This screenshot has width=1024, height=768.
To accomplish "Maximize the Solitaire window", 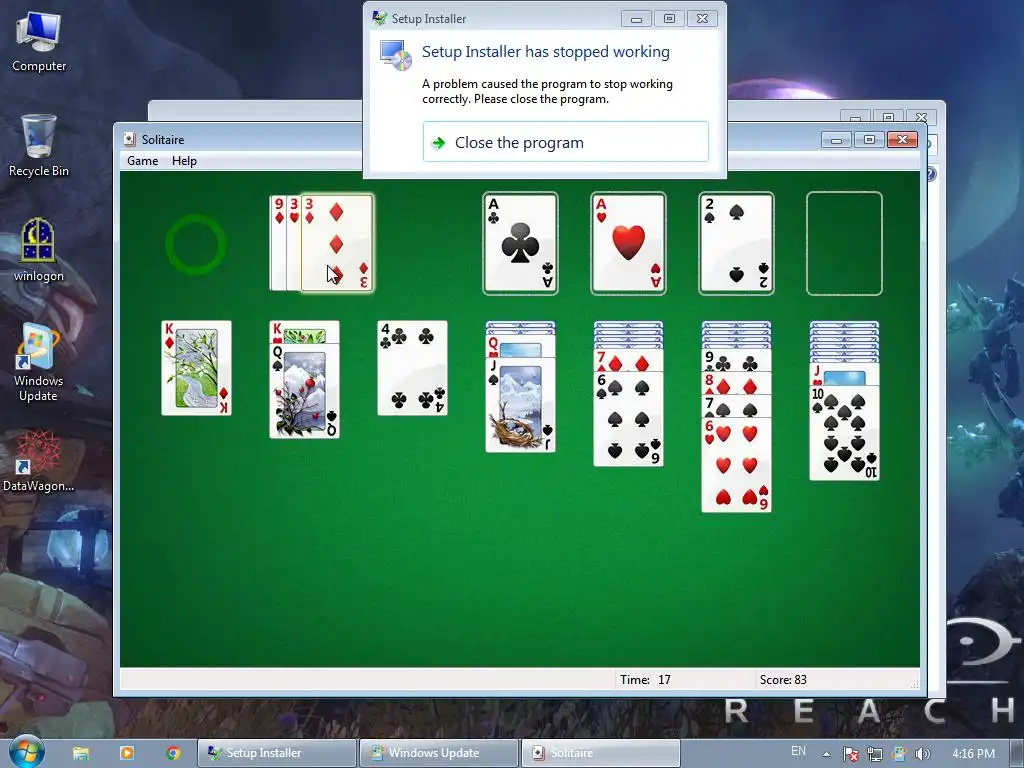I will (x=869, y=140).
